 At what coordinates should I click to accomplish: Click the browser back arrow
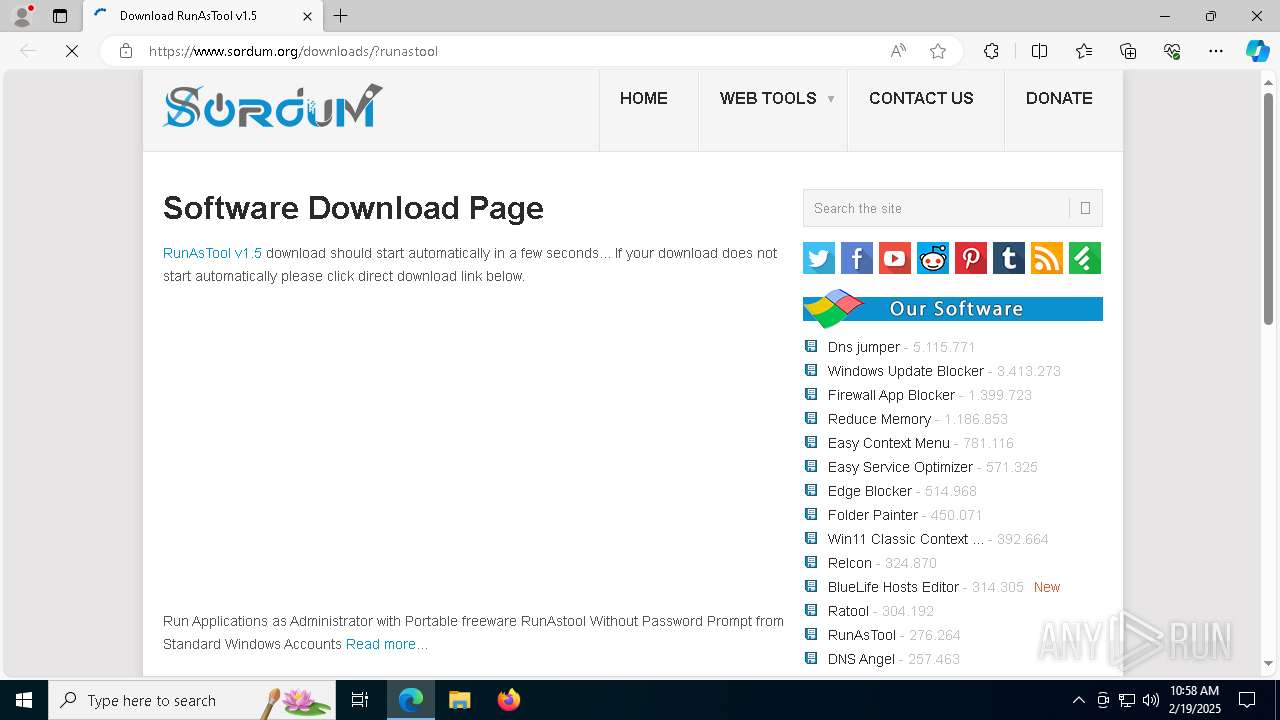[28, 51]
